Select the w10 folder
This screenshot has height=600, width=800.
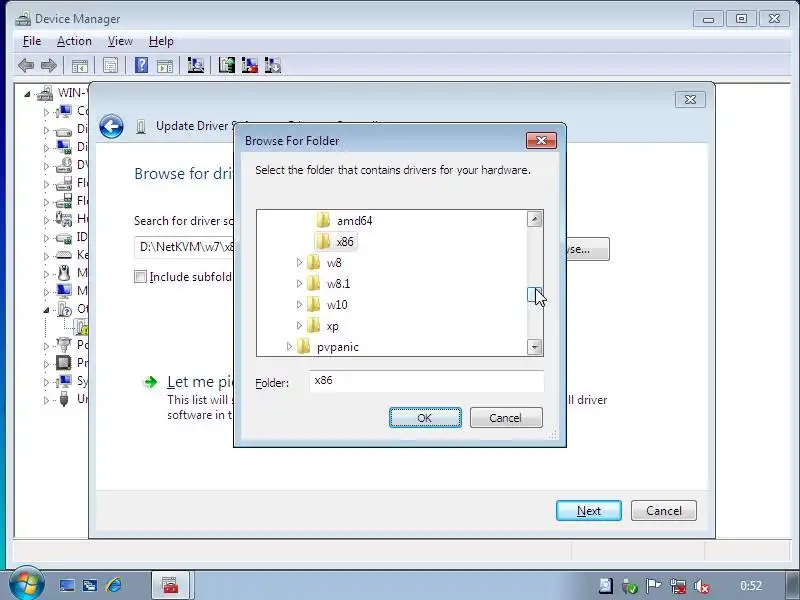pos(328,305)
